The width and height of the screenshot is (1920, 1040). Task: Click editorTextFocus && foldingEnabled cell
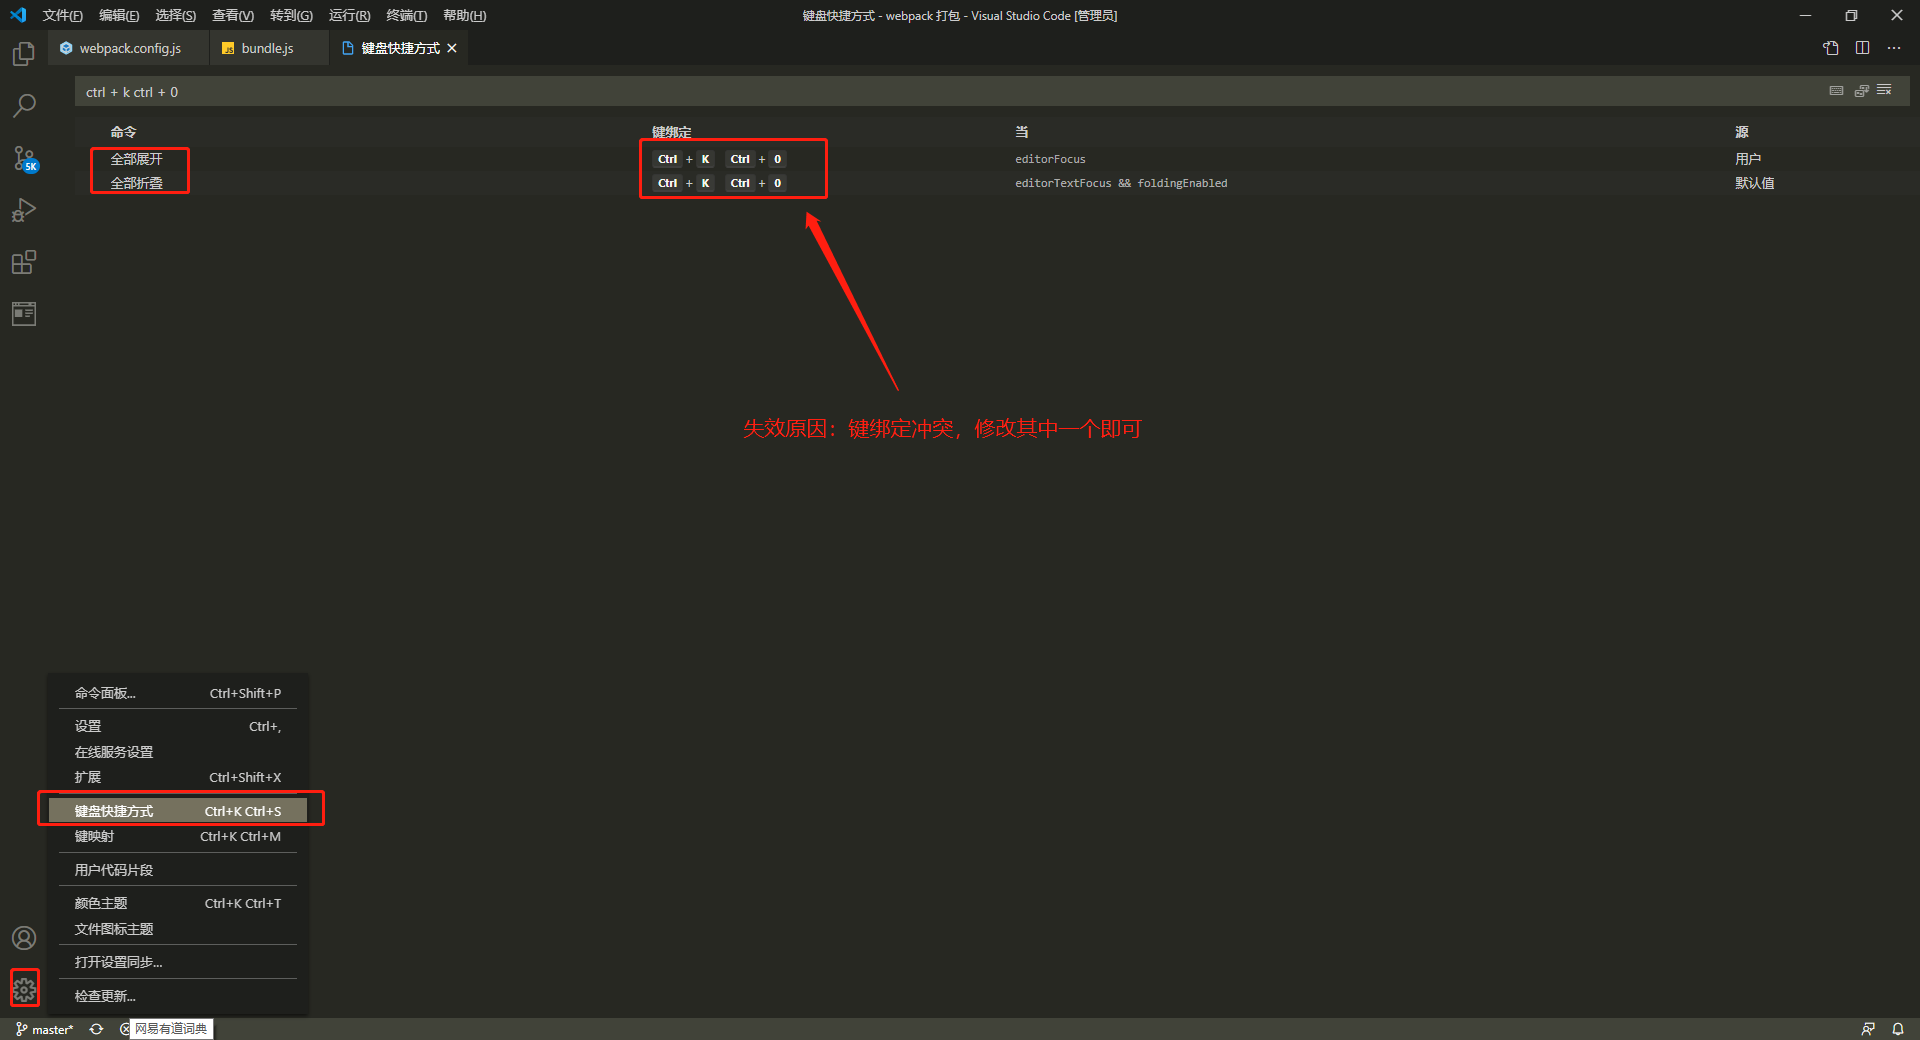point(1121,183)
